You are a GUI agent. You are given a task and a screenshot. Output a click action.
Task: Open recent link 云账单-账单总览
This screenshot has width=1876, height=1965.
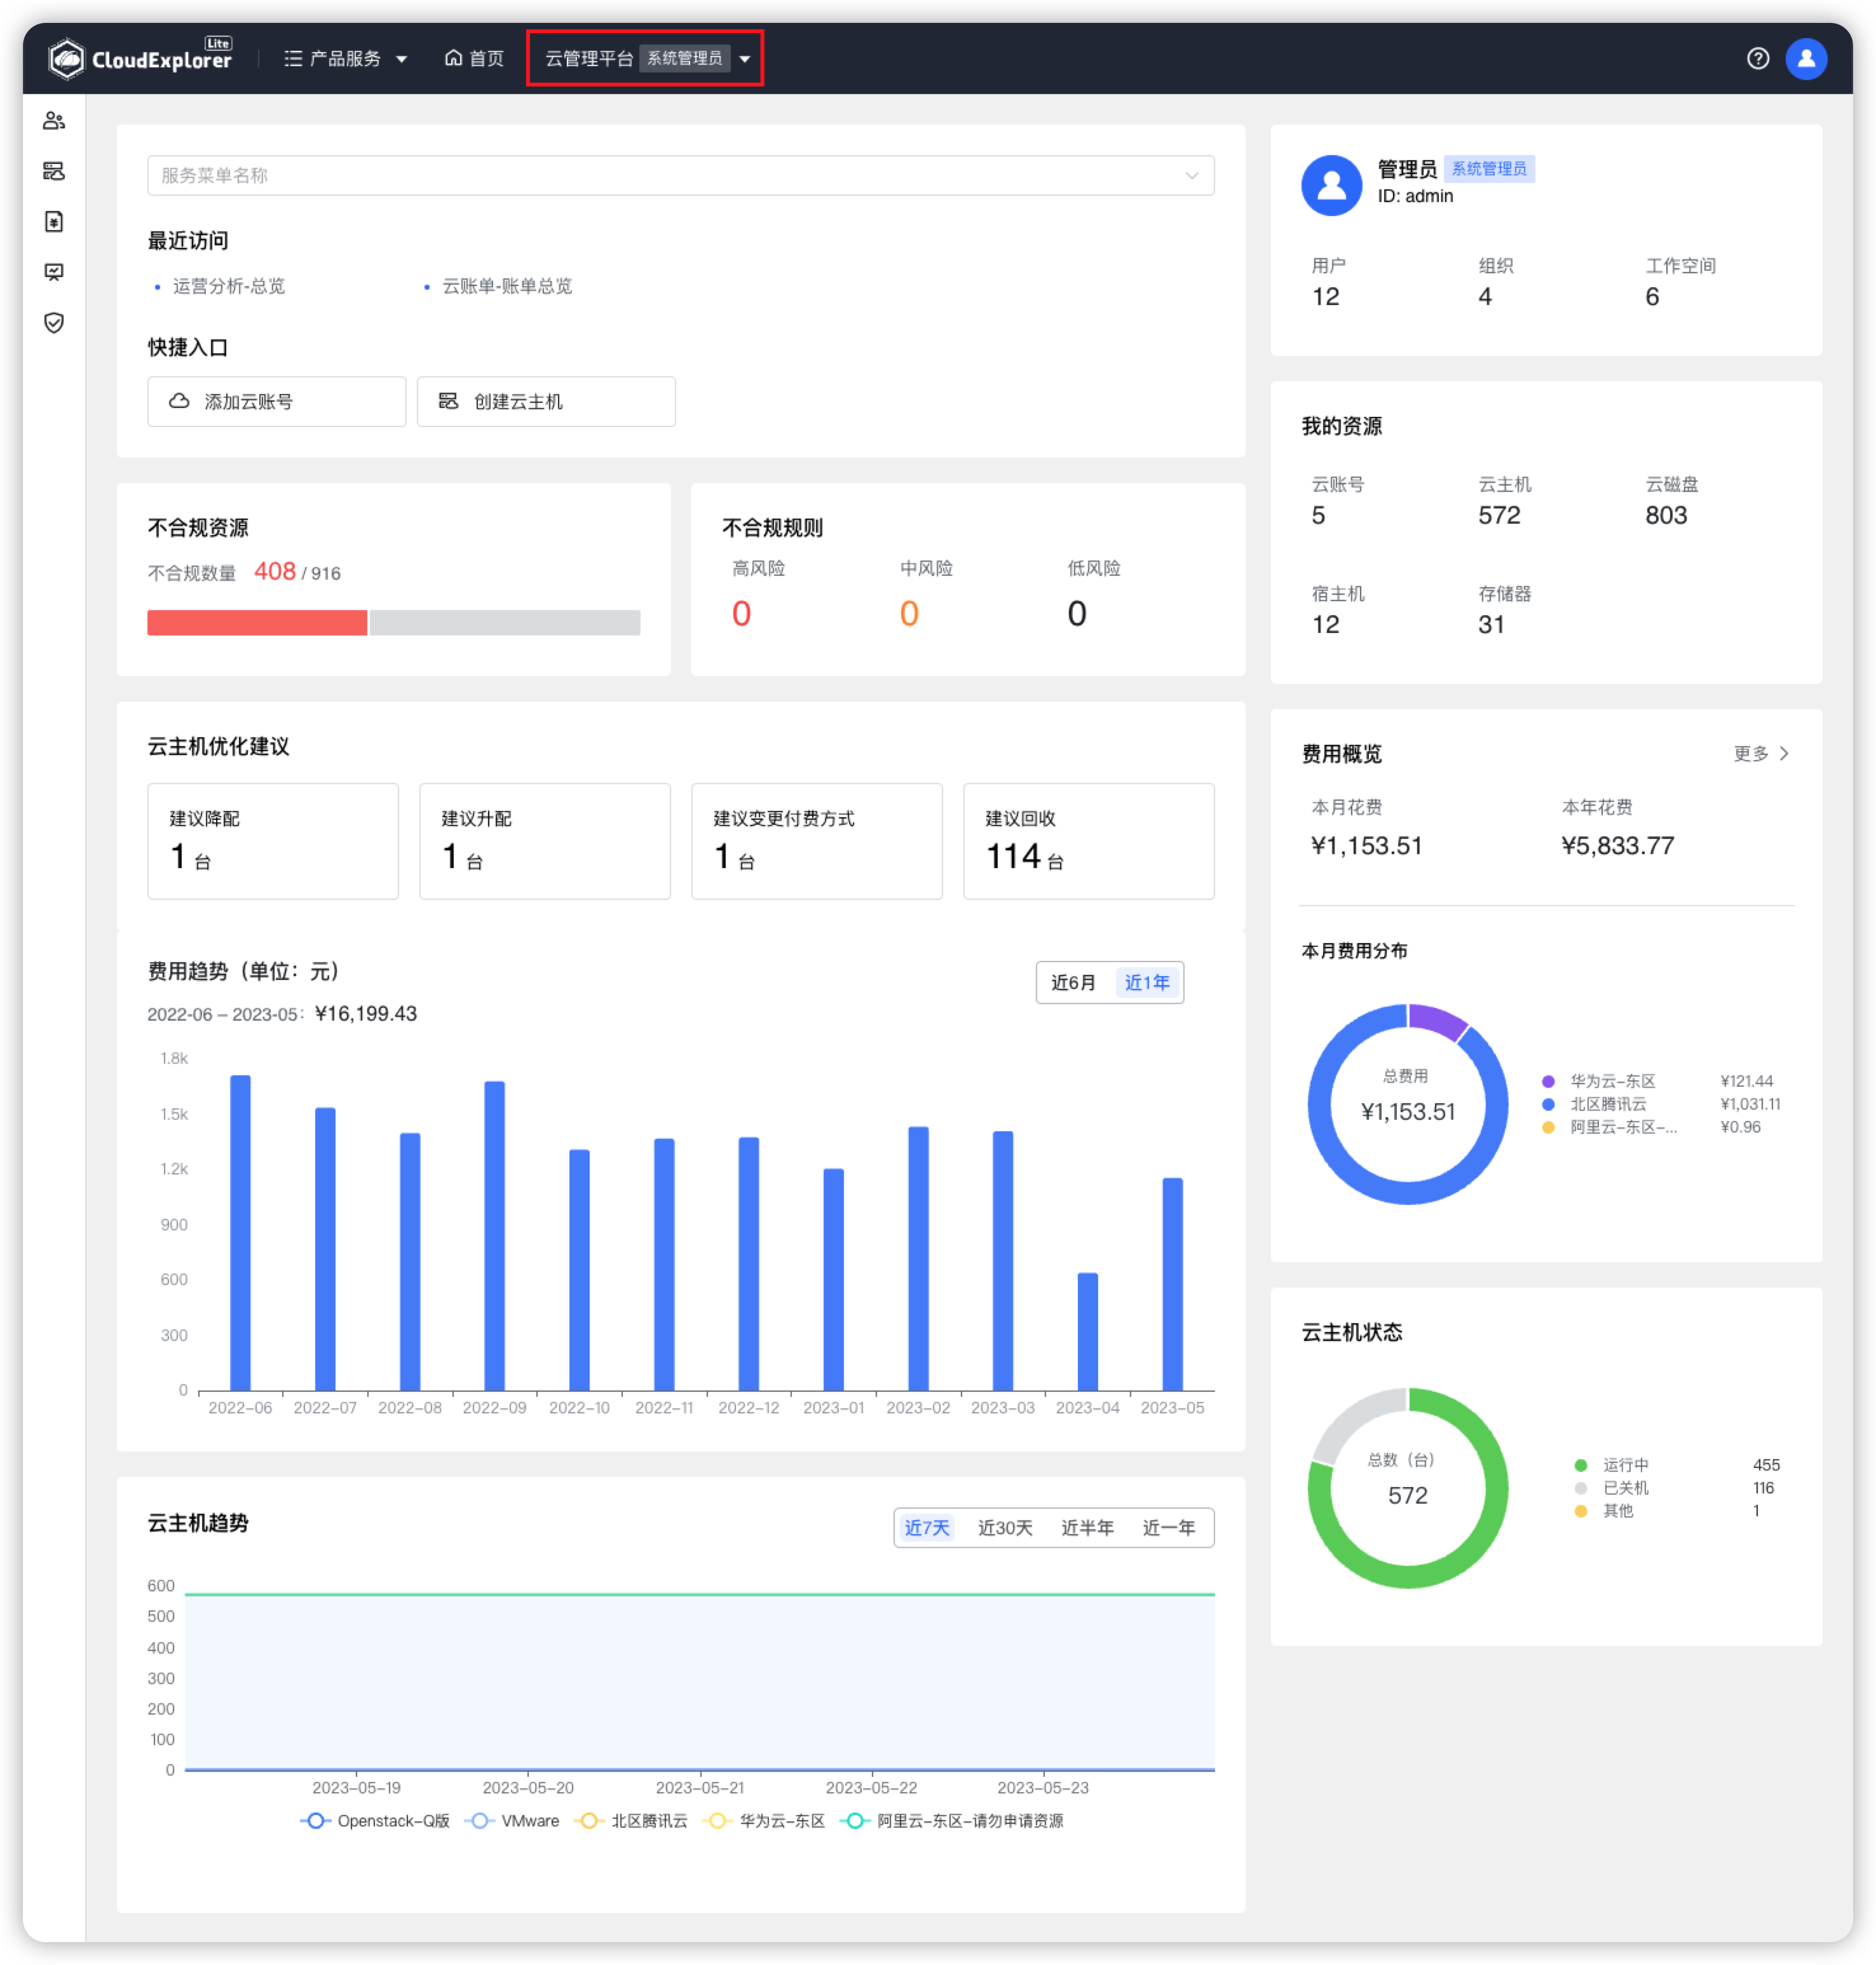coord(507,286)
